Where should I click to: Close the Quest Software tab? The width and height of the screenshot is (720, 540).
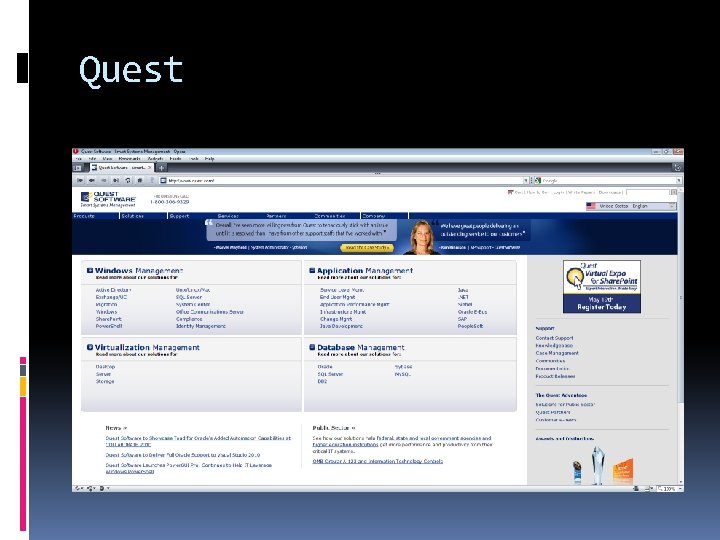tap(149, 168)
